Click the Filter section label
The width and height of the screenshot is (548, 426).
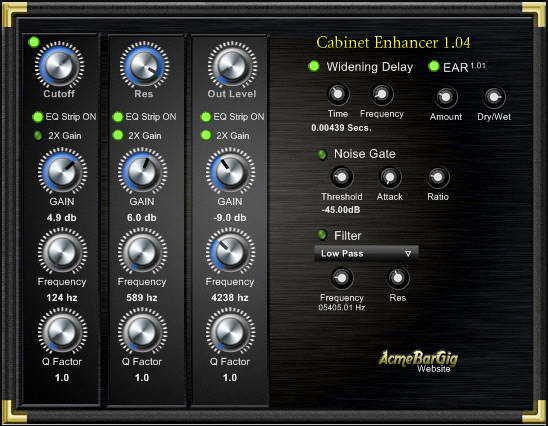(x=348, y=236)
